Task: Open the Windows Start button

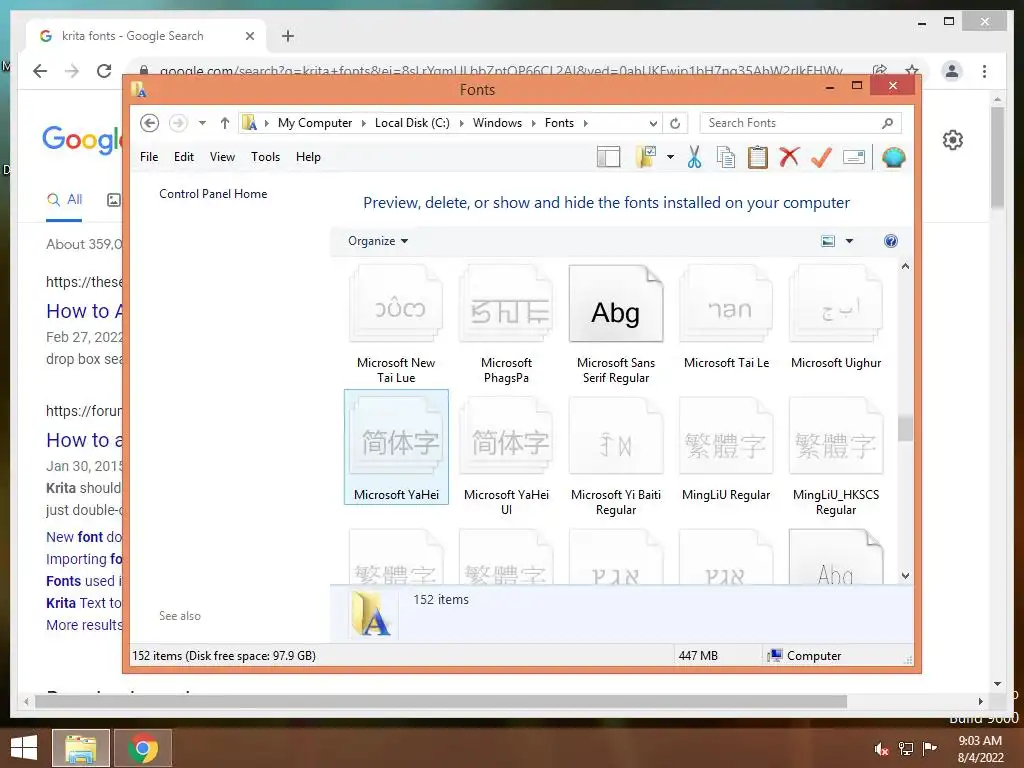Action: (24, 748)
